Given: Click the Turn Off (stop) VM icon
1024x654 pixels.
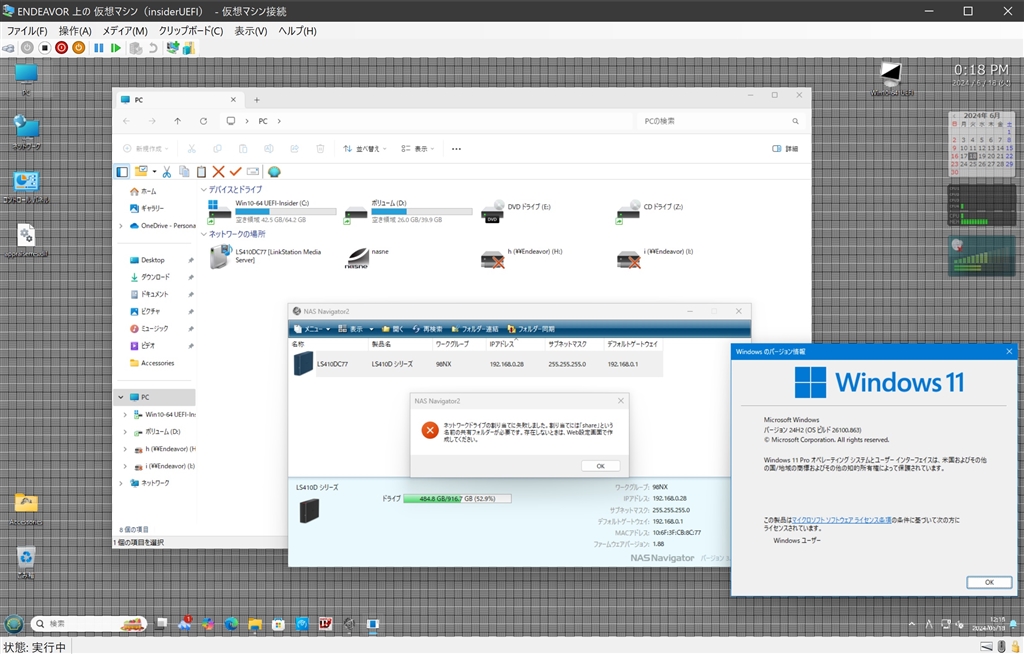Looking at the screenshot, I should point(44,48).
